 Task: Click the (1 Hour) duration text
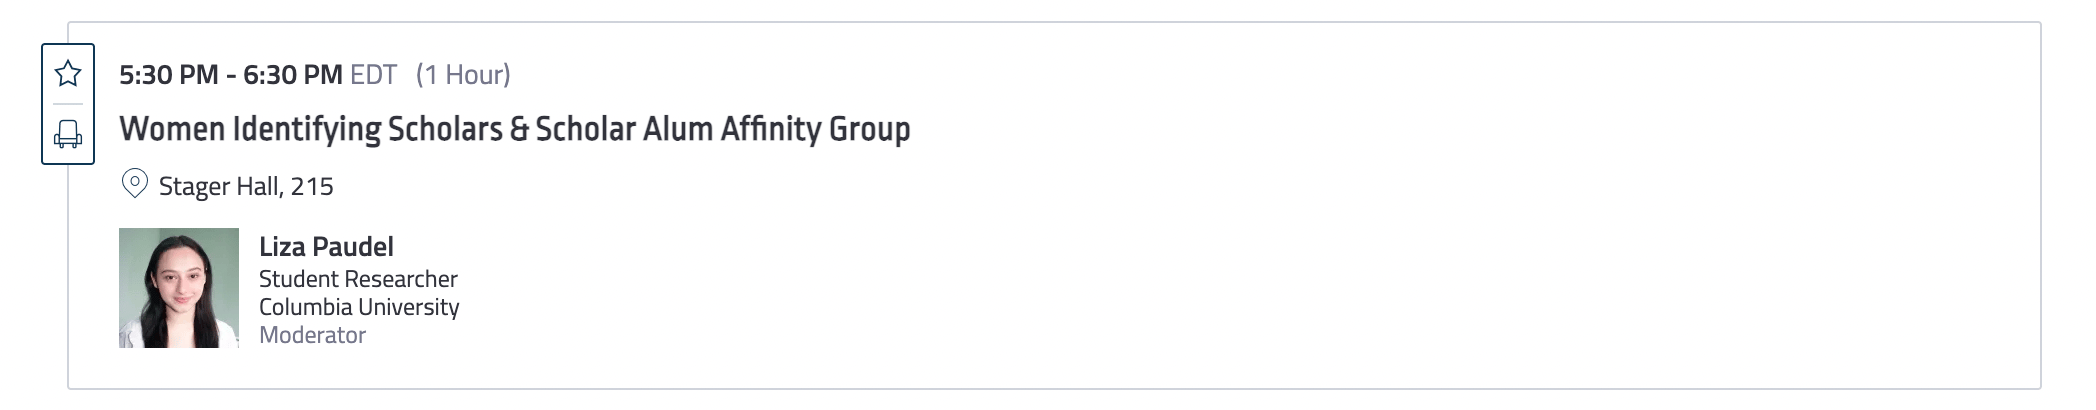point(463,74)
